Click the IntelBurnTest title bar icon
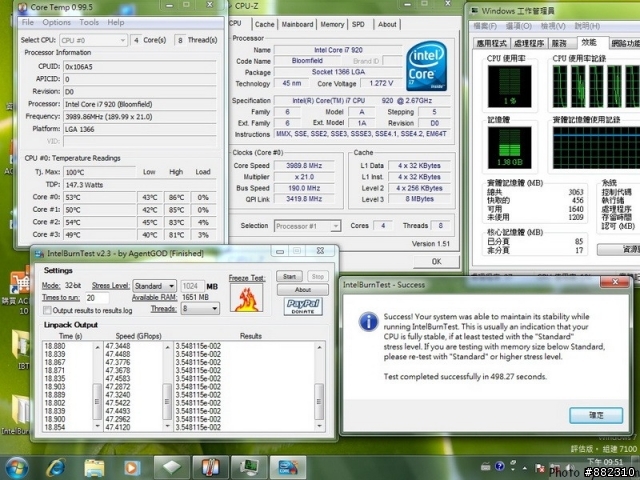Screen dimensions: 640x480 pyautogui.click(x=40, y=253)
